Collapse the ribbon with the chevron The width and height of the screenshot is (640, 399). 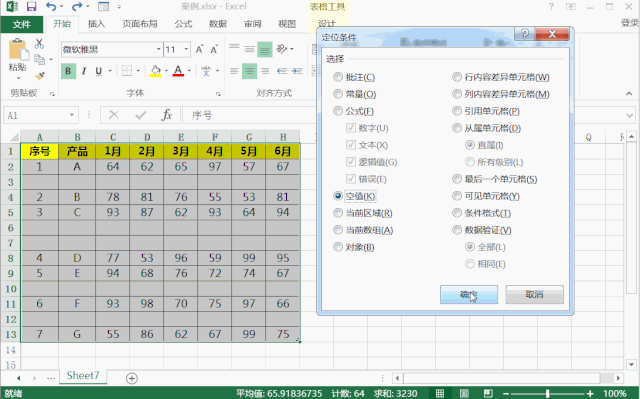click(x=629, y=93)
